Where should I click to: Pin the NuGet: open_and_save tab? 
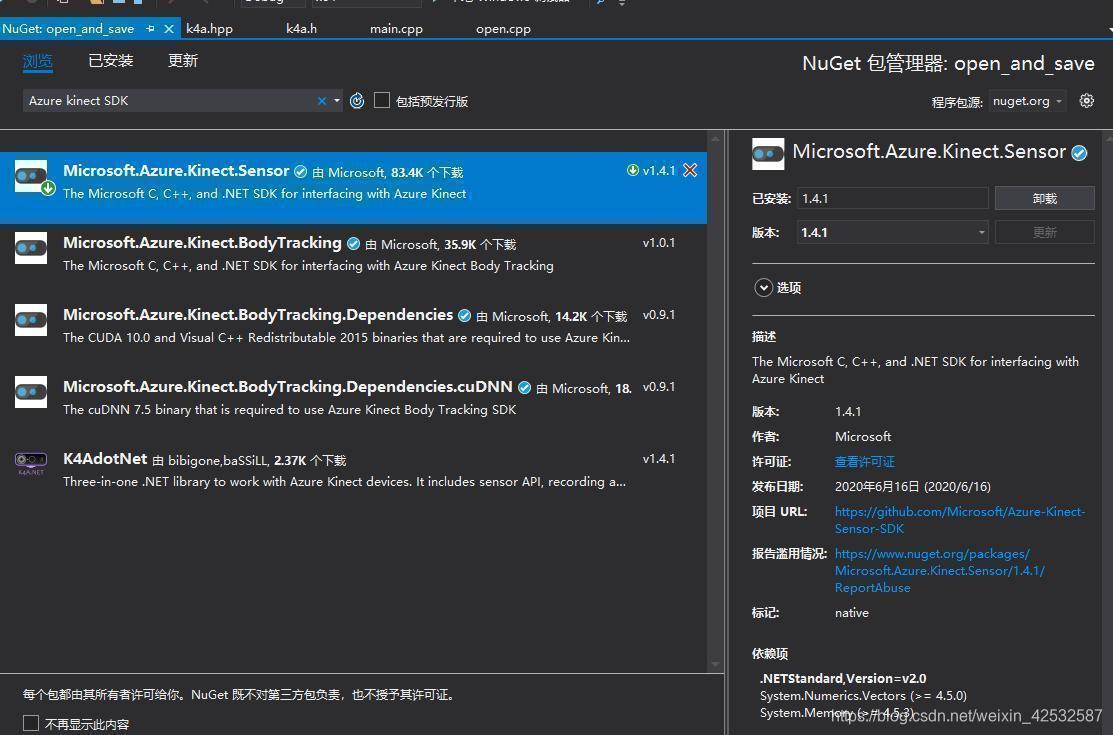150,28
